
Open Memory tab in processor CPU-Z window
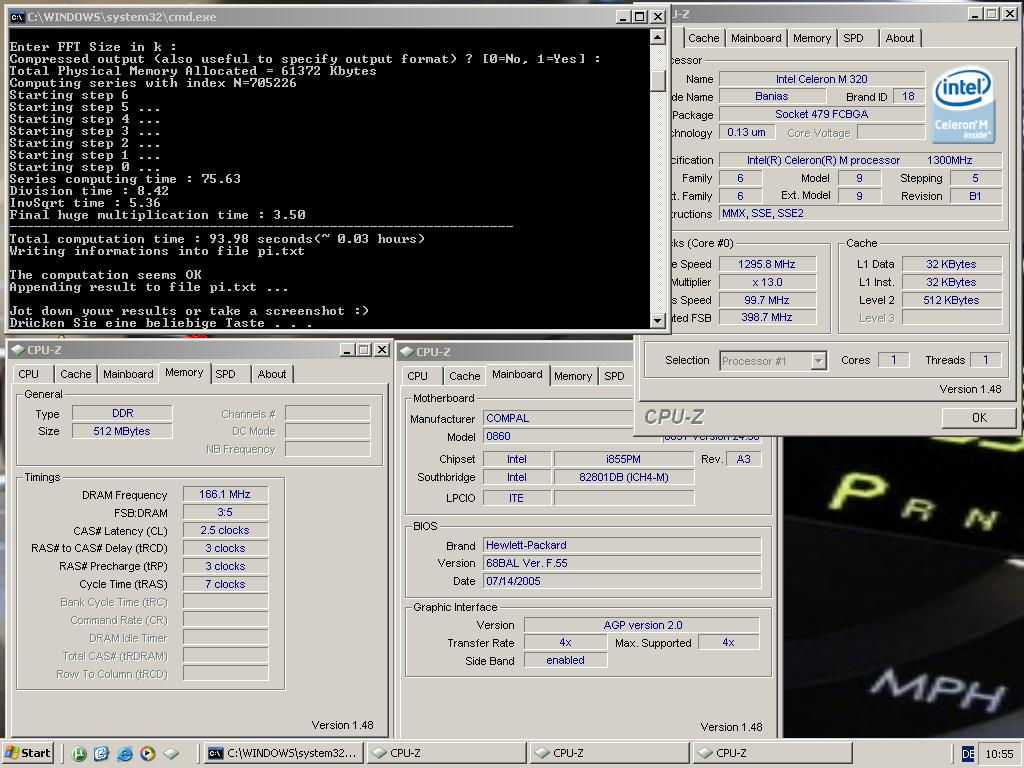812,39
